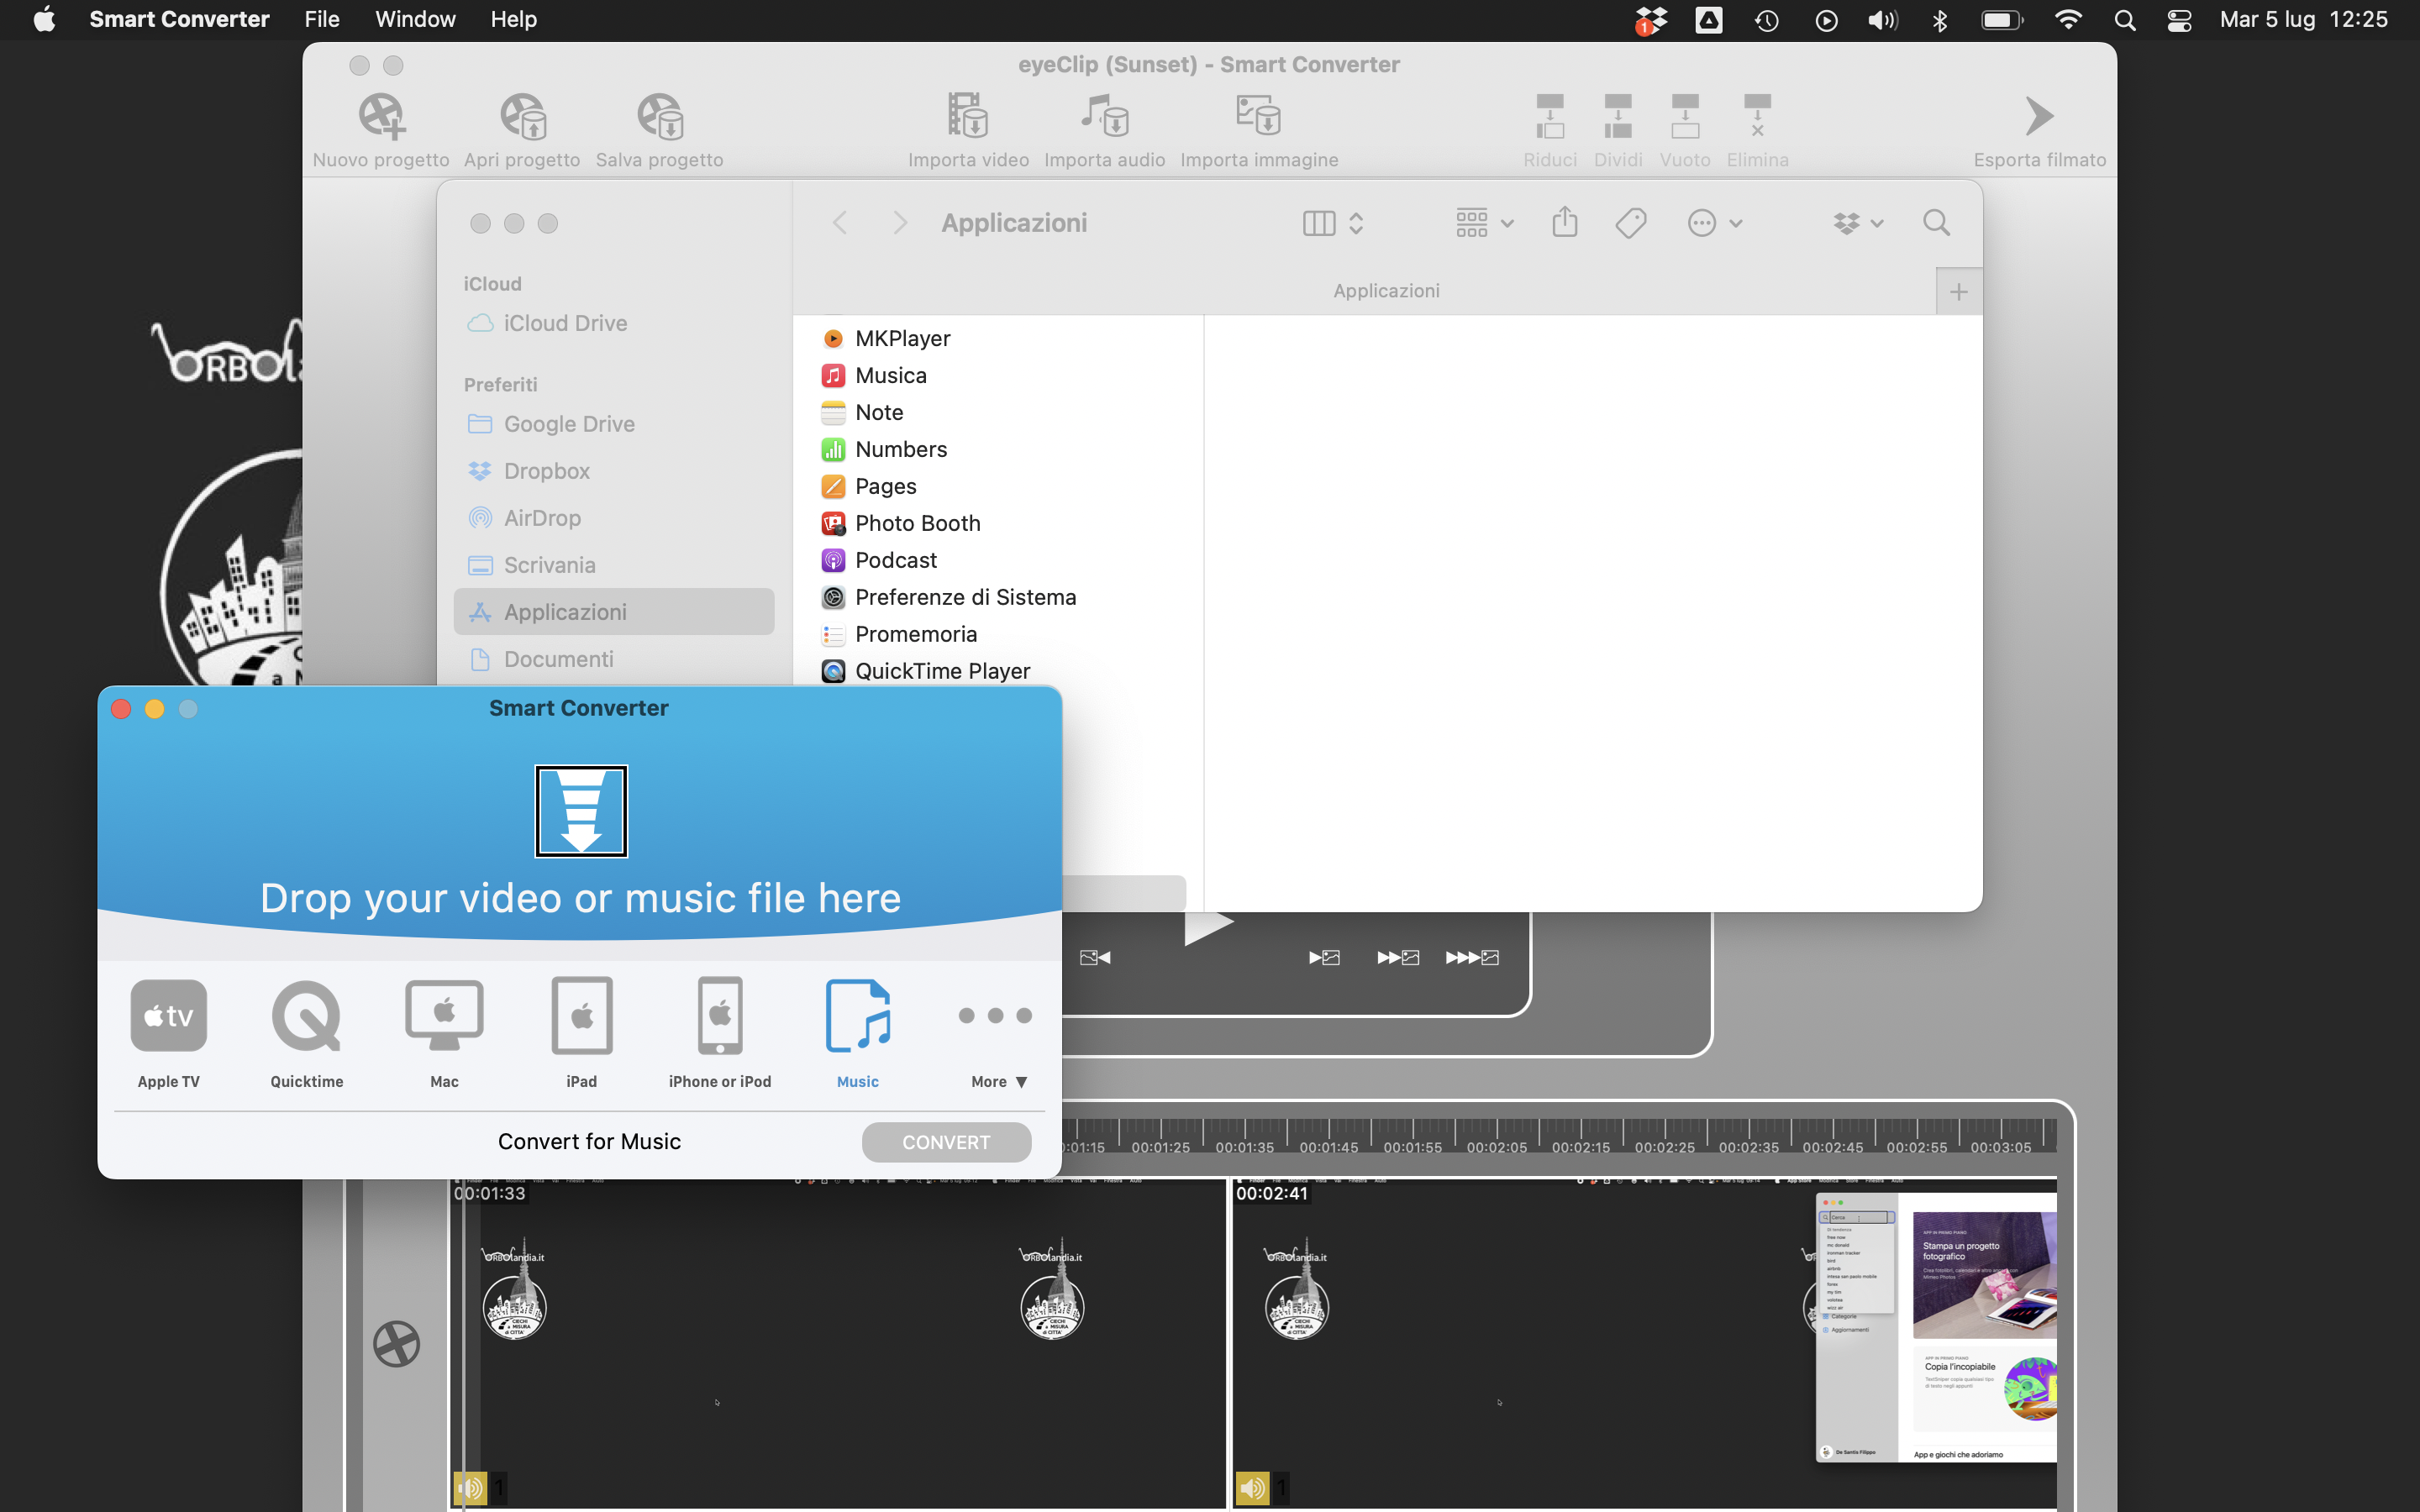Click Importa video in eyeClip toolbar
Viewport: 2420px width, 1512px height.
tap(967, 115)
